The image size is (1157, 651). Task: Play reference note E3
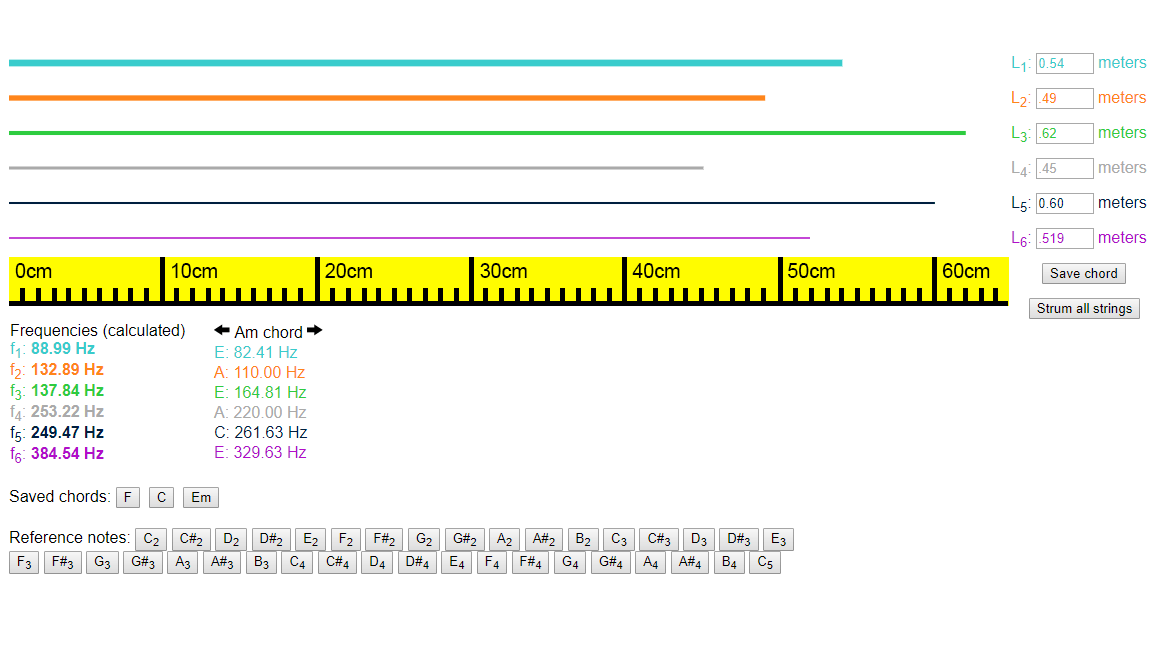tap(778, 539)
